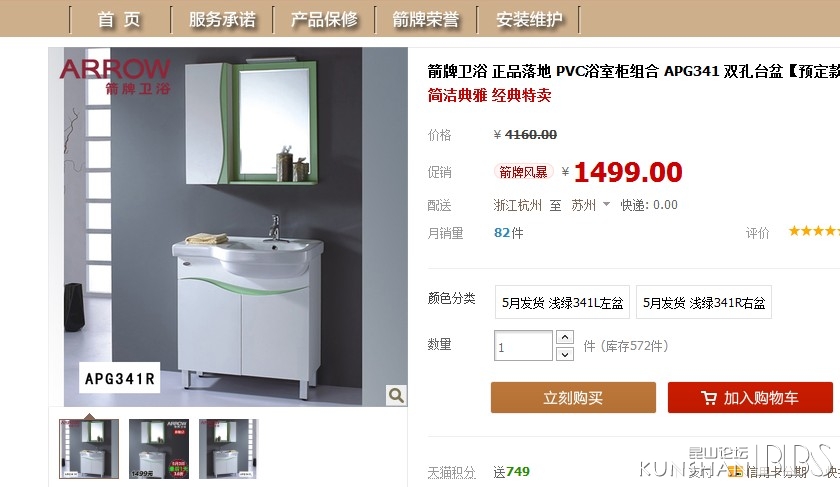Click the star rating next to 评价
The width and height of the screenshot is (840, 487).
(813, 231)
